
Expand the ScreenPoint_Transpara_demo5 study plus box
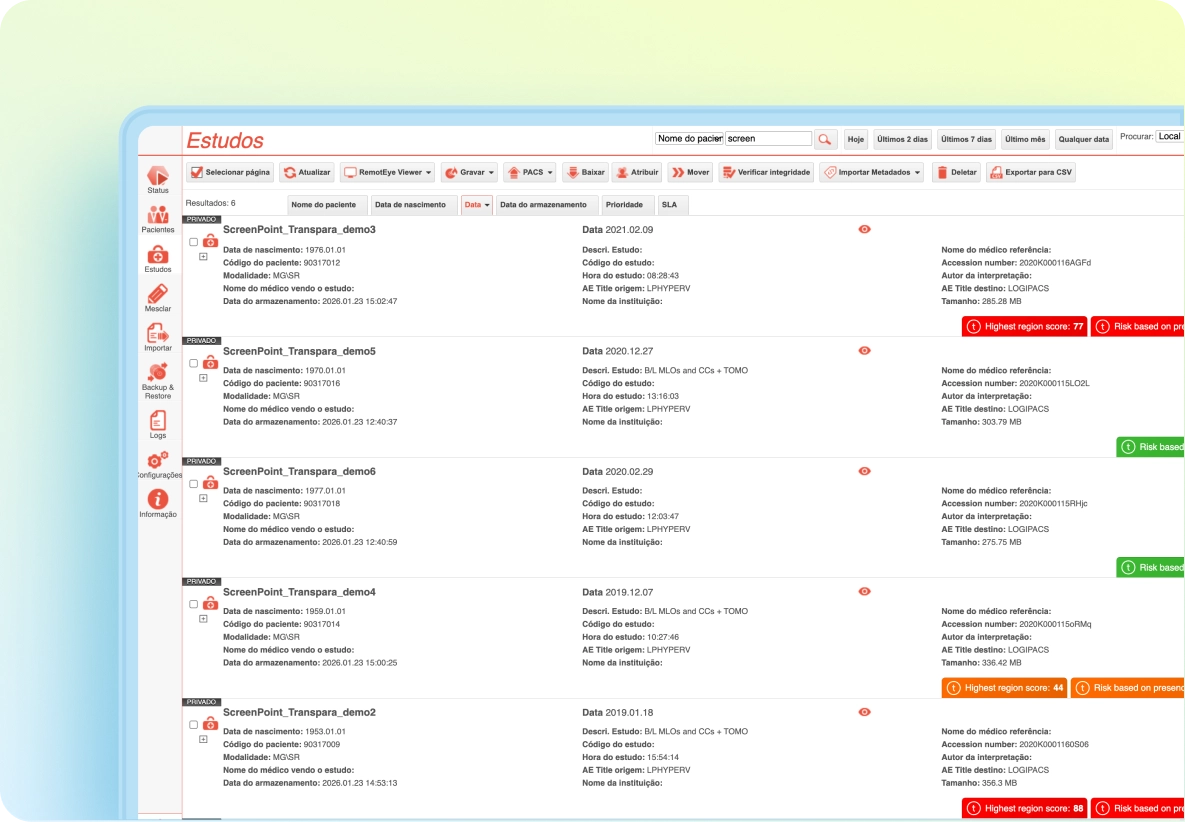point(203,378)
